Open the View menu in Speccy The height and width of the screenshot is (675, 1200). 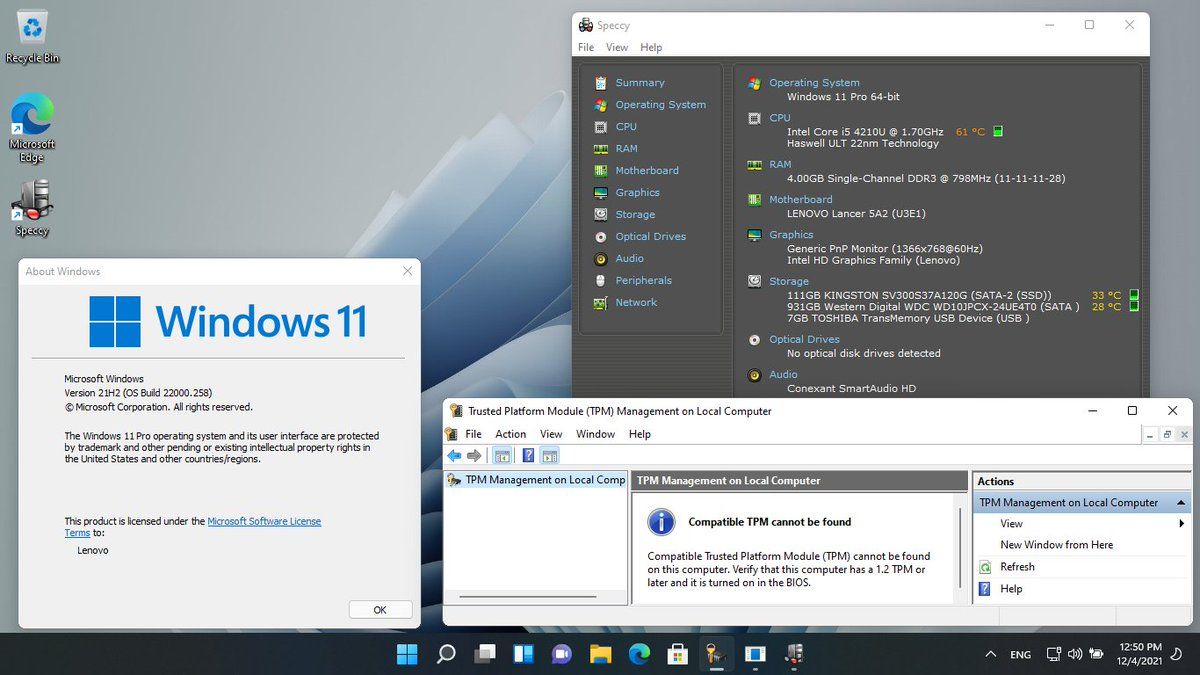click(x=617, y=47)
